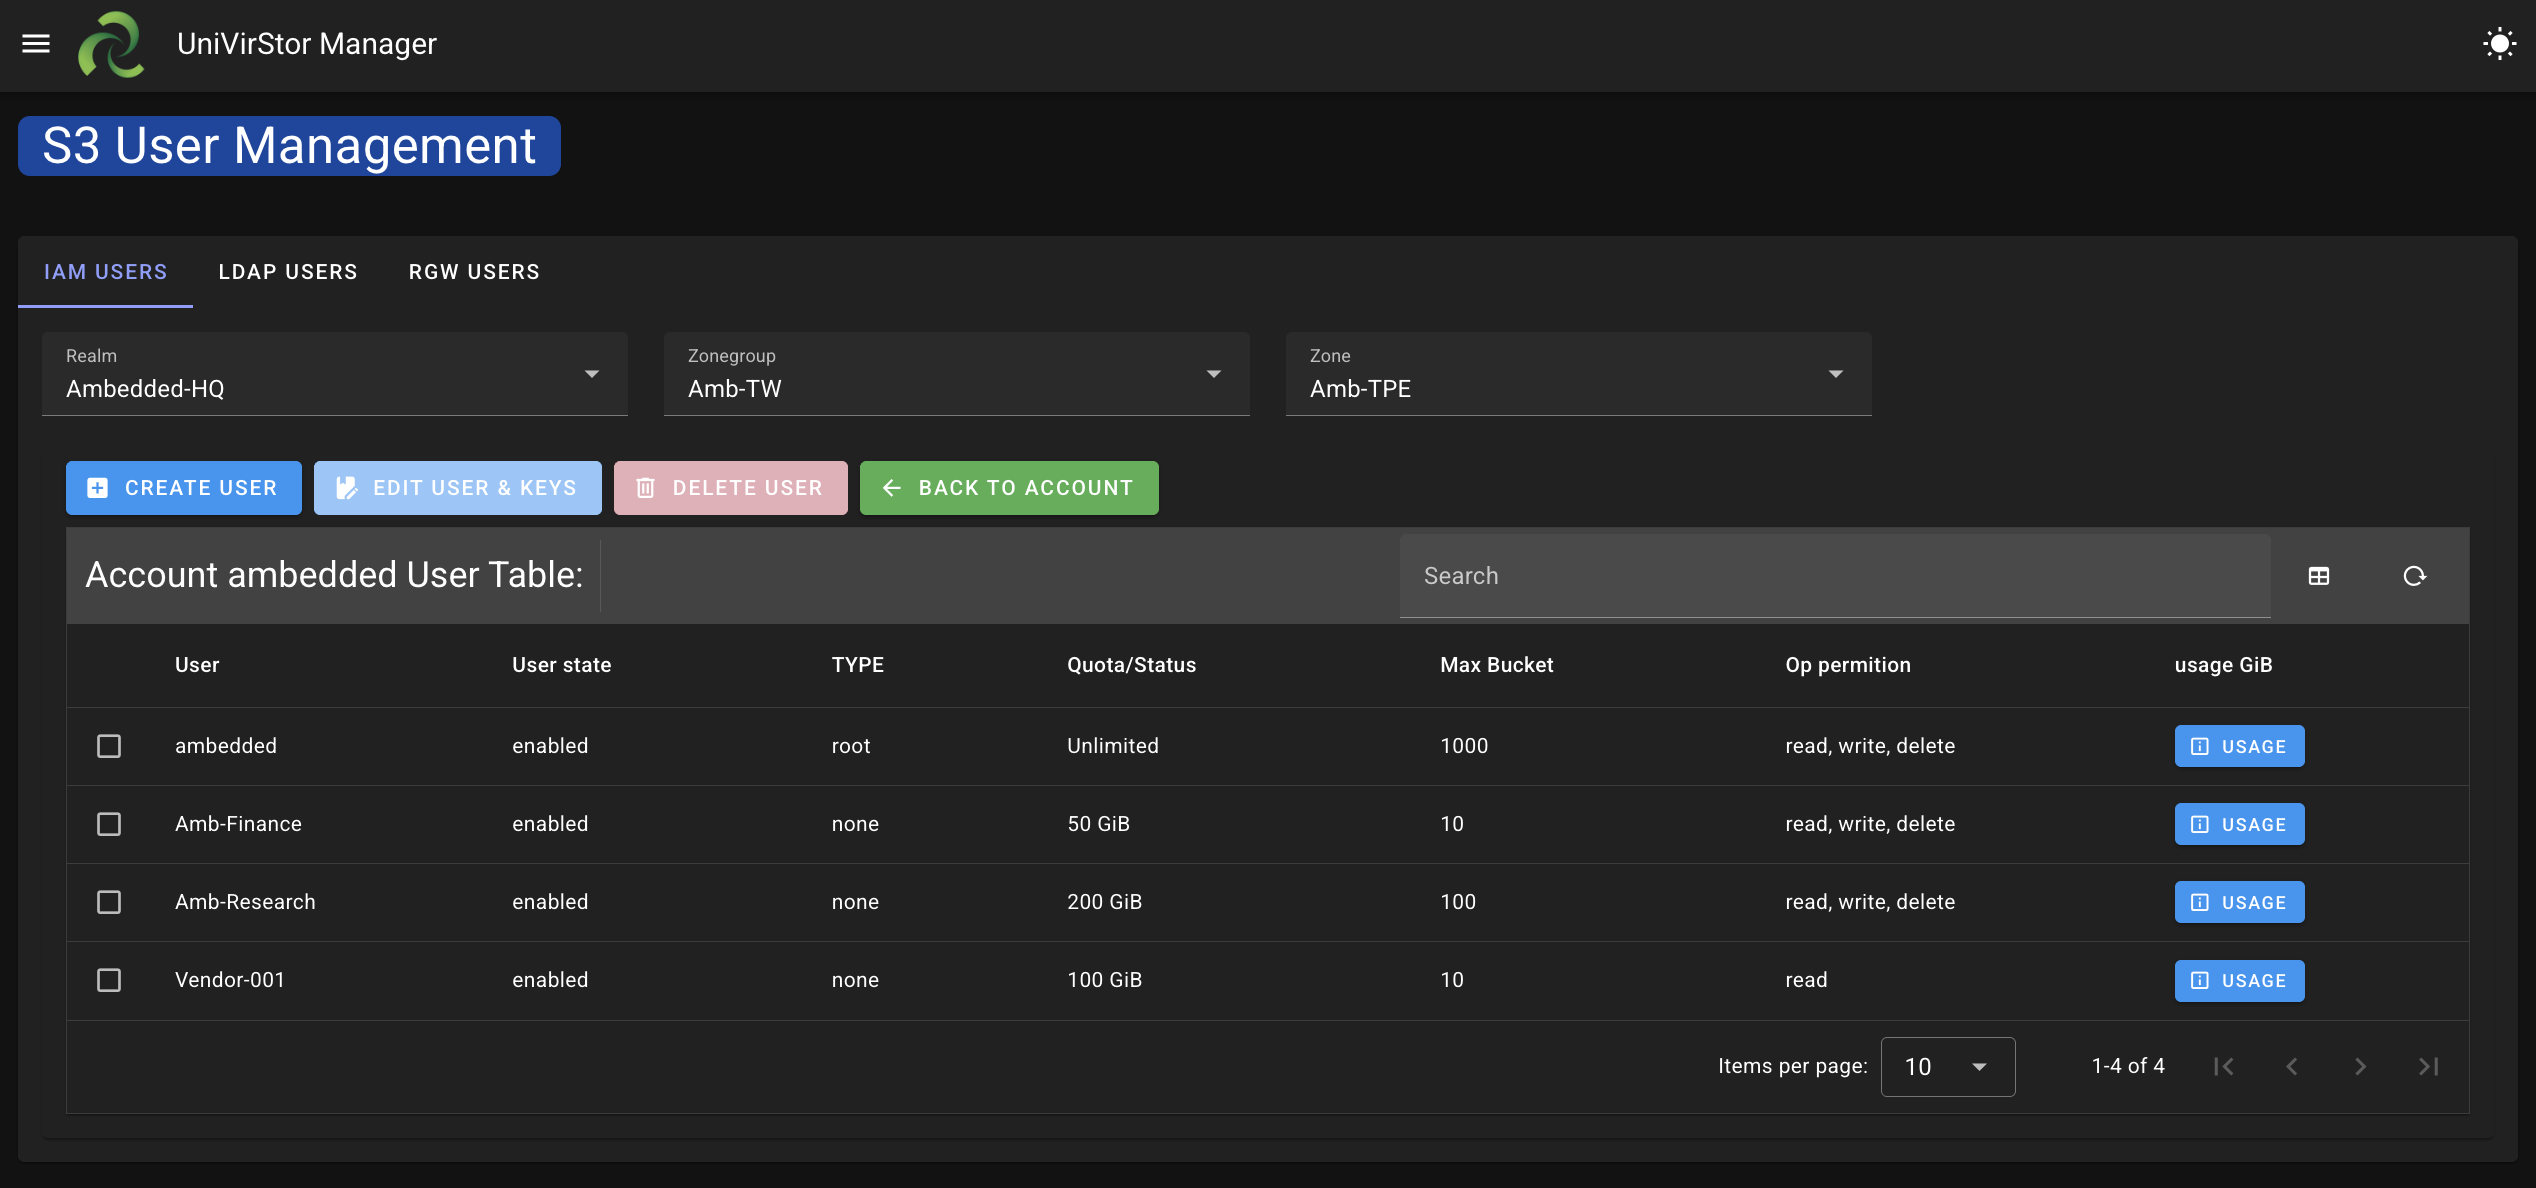The image size is (2536, 1188).
Task: Focus the Search field in user table
Action: (x=1835, y=576)
